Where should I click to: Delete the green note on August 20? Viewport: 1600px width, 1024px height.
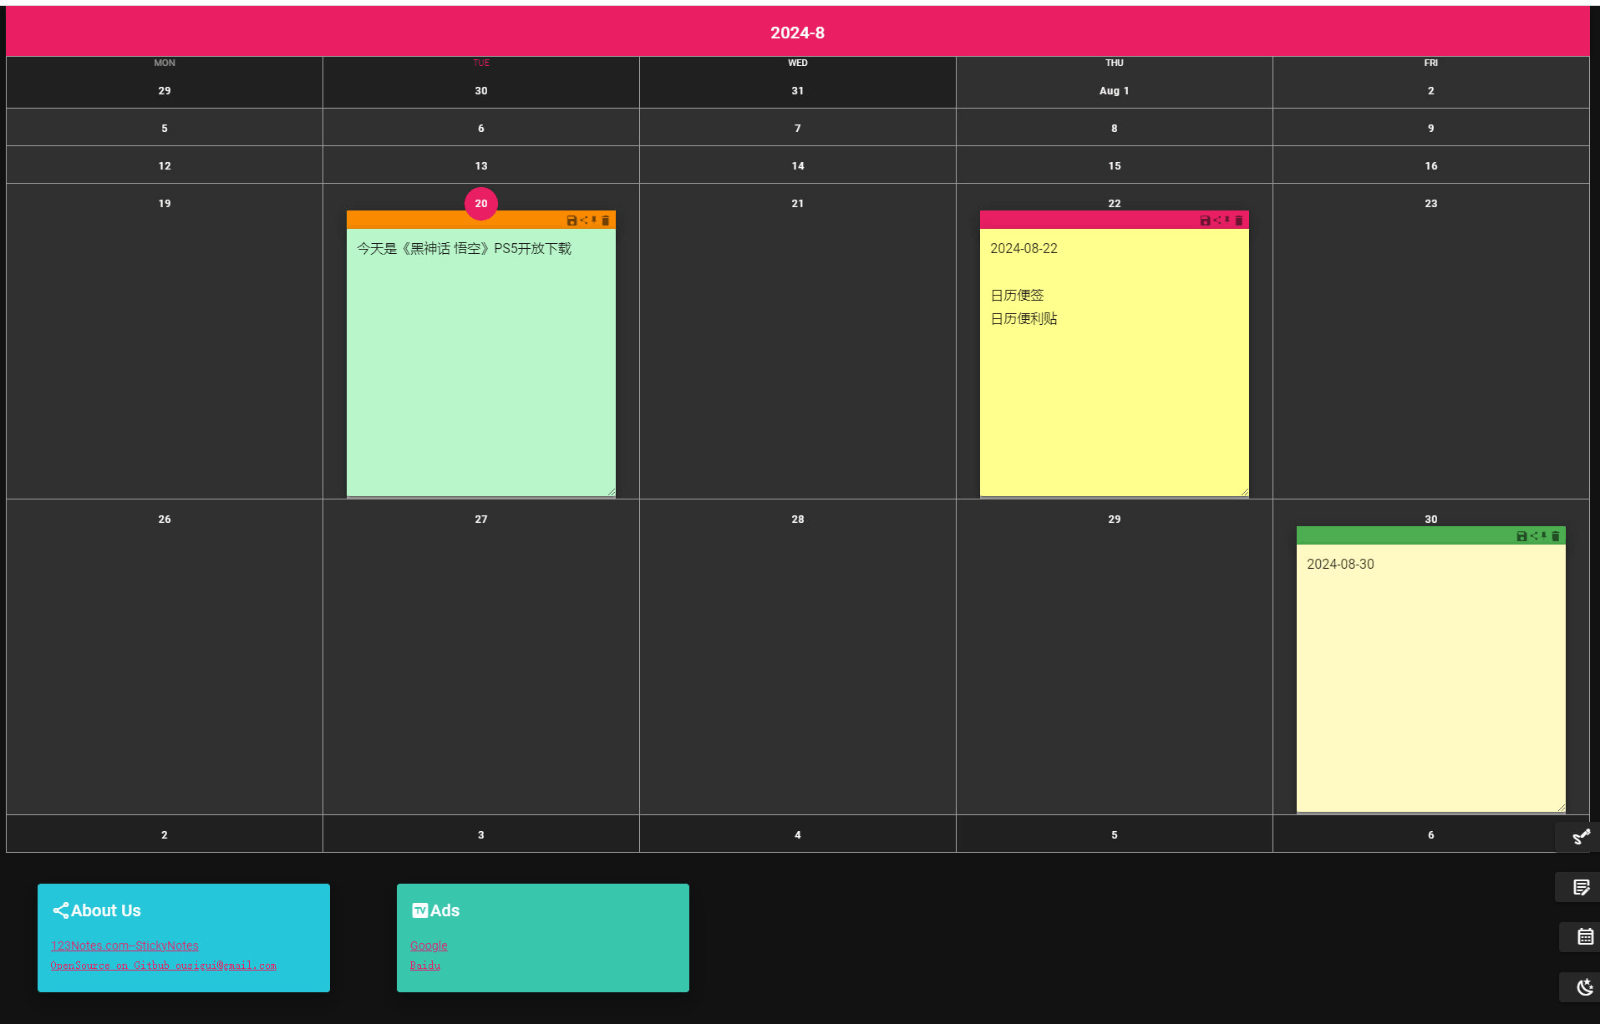(605, 220)
